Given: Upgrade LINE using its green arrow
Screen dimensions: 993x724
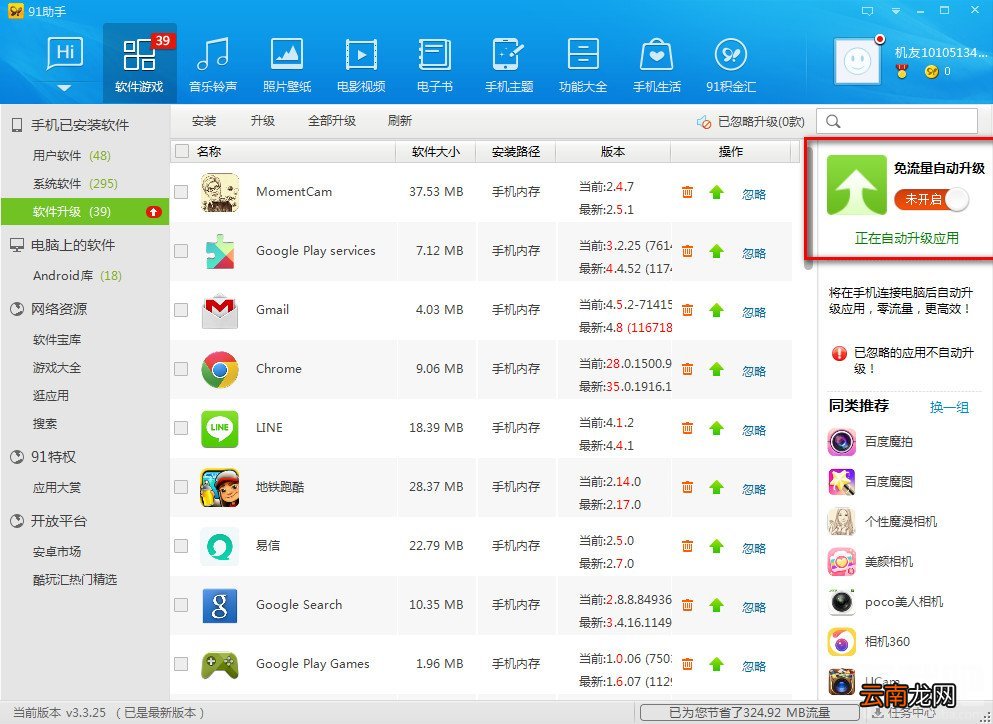Looking at the screenshot, I should (x=716, y=428).
